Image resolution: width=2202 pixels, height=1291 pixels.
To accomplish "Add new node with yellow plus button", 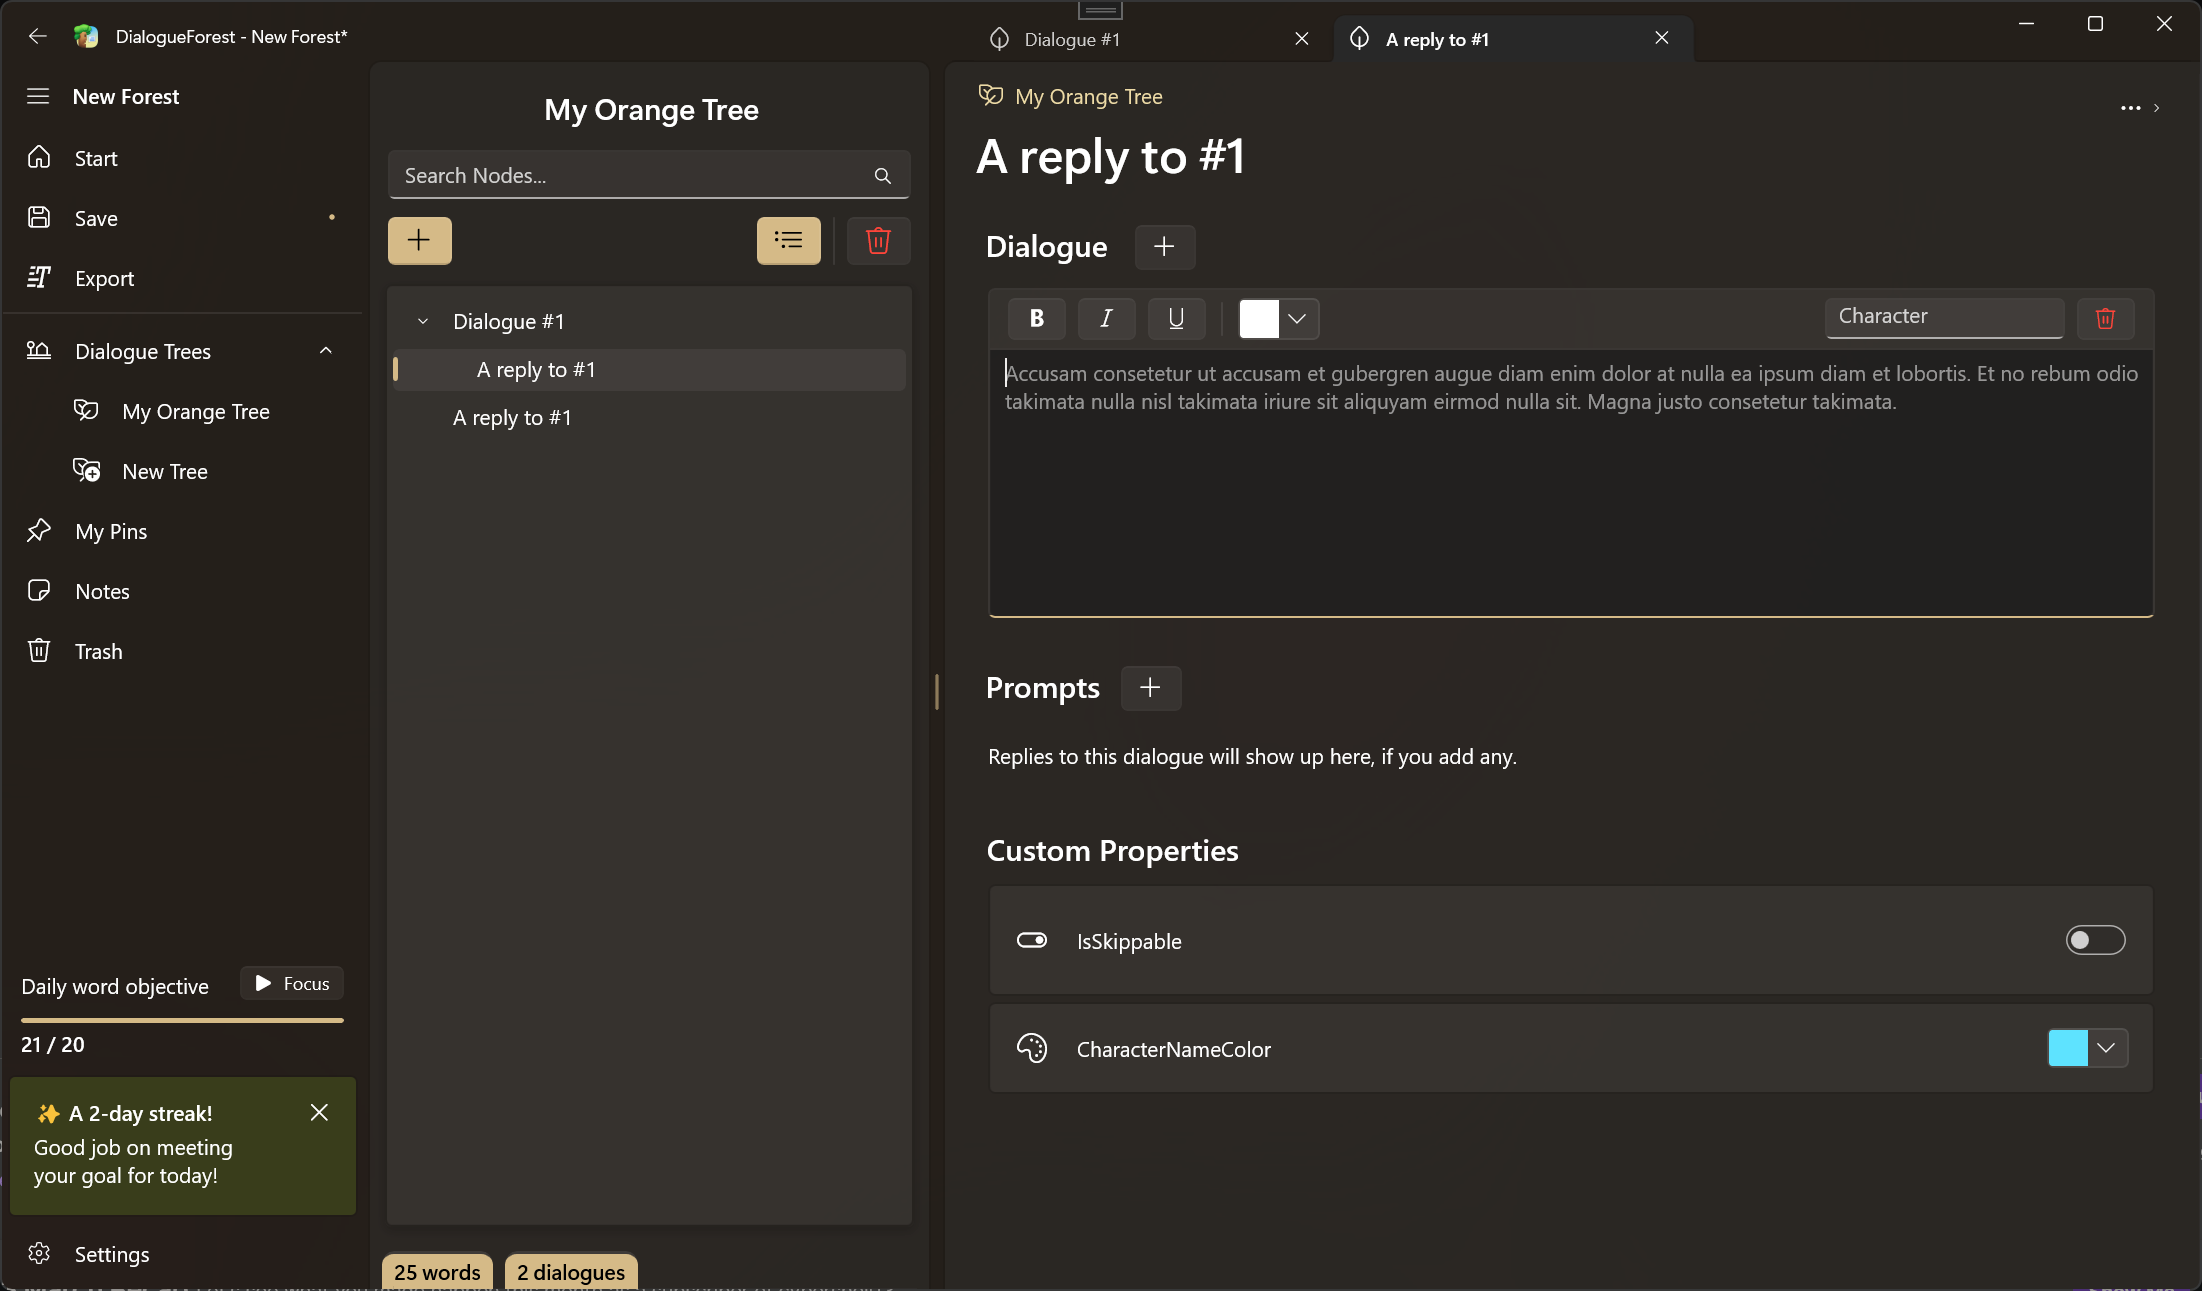I will (x=419, y=240).
